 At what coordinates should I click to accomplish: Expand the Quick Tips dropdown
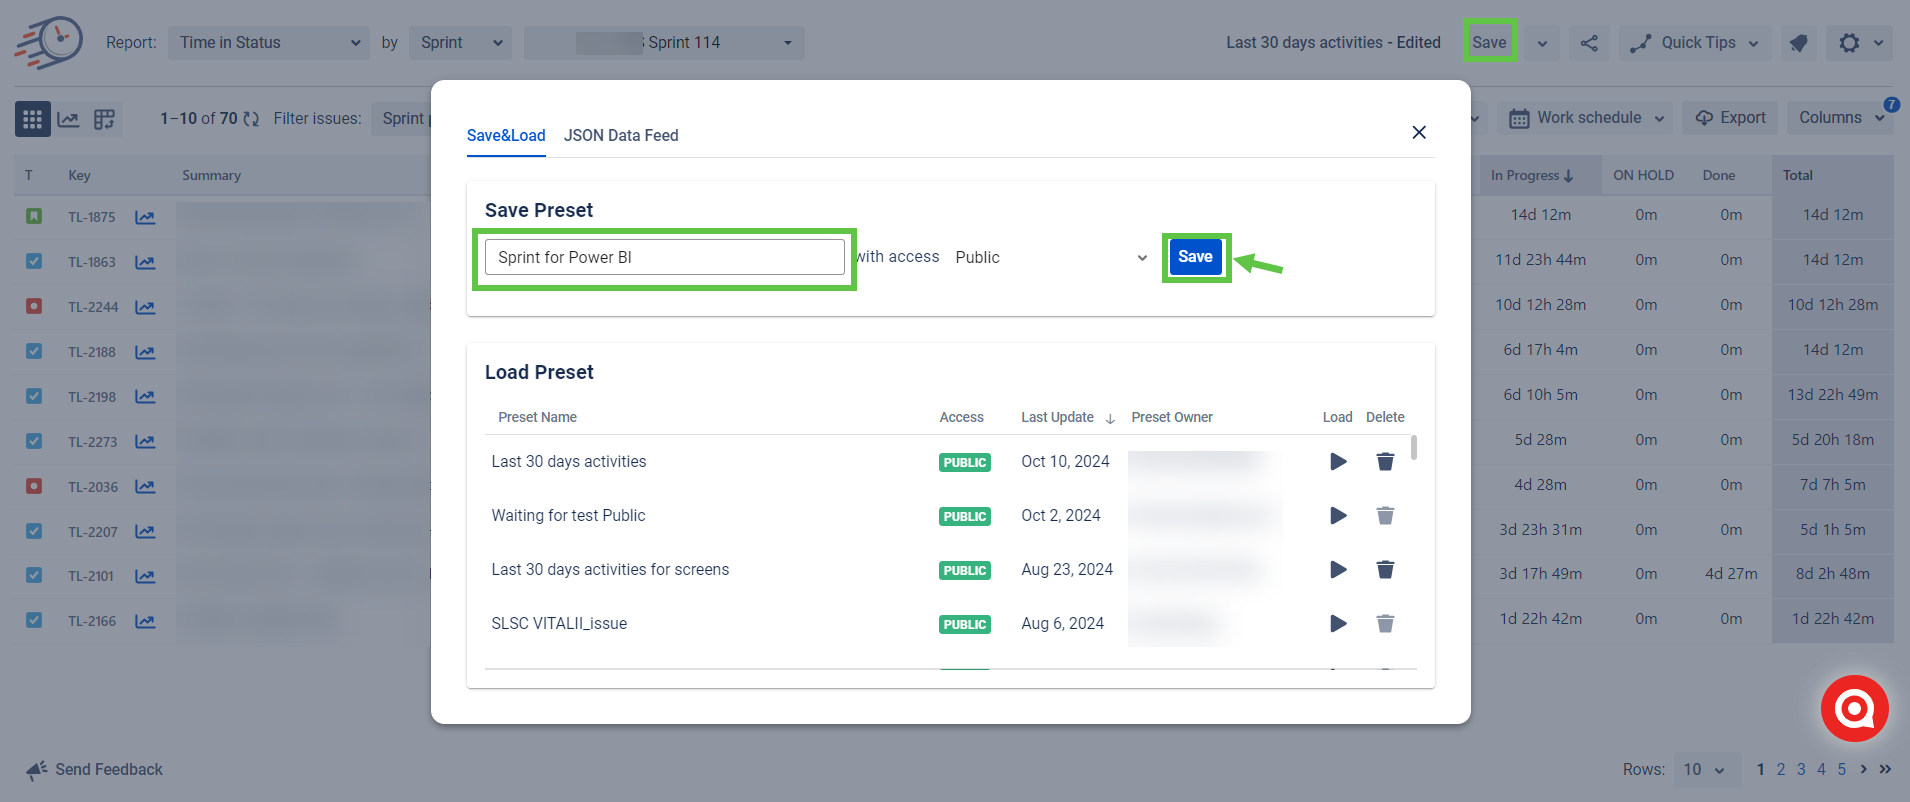1695,43
